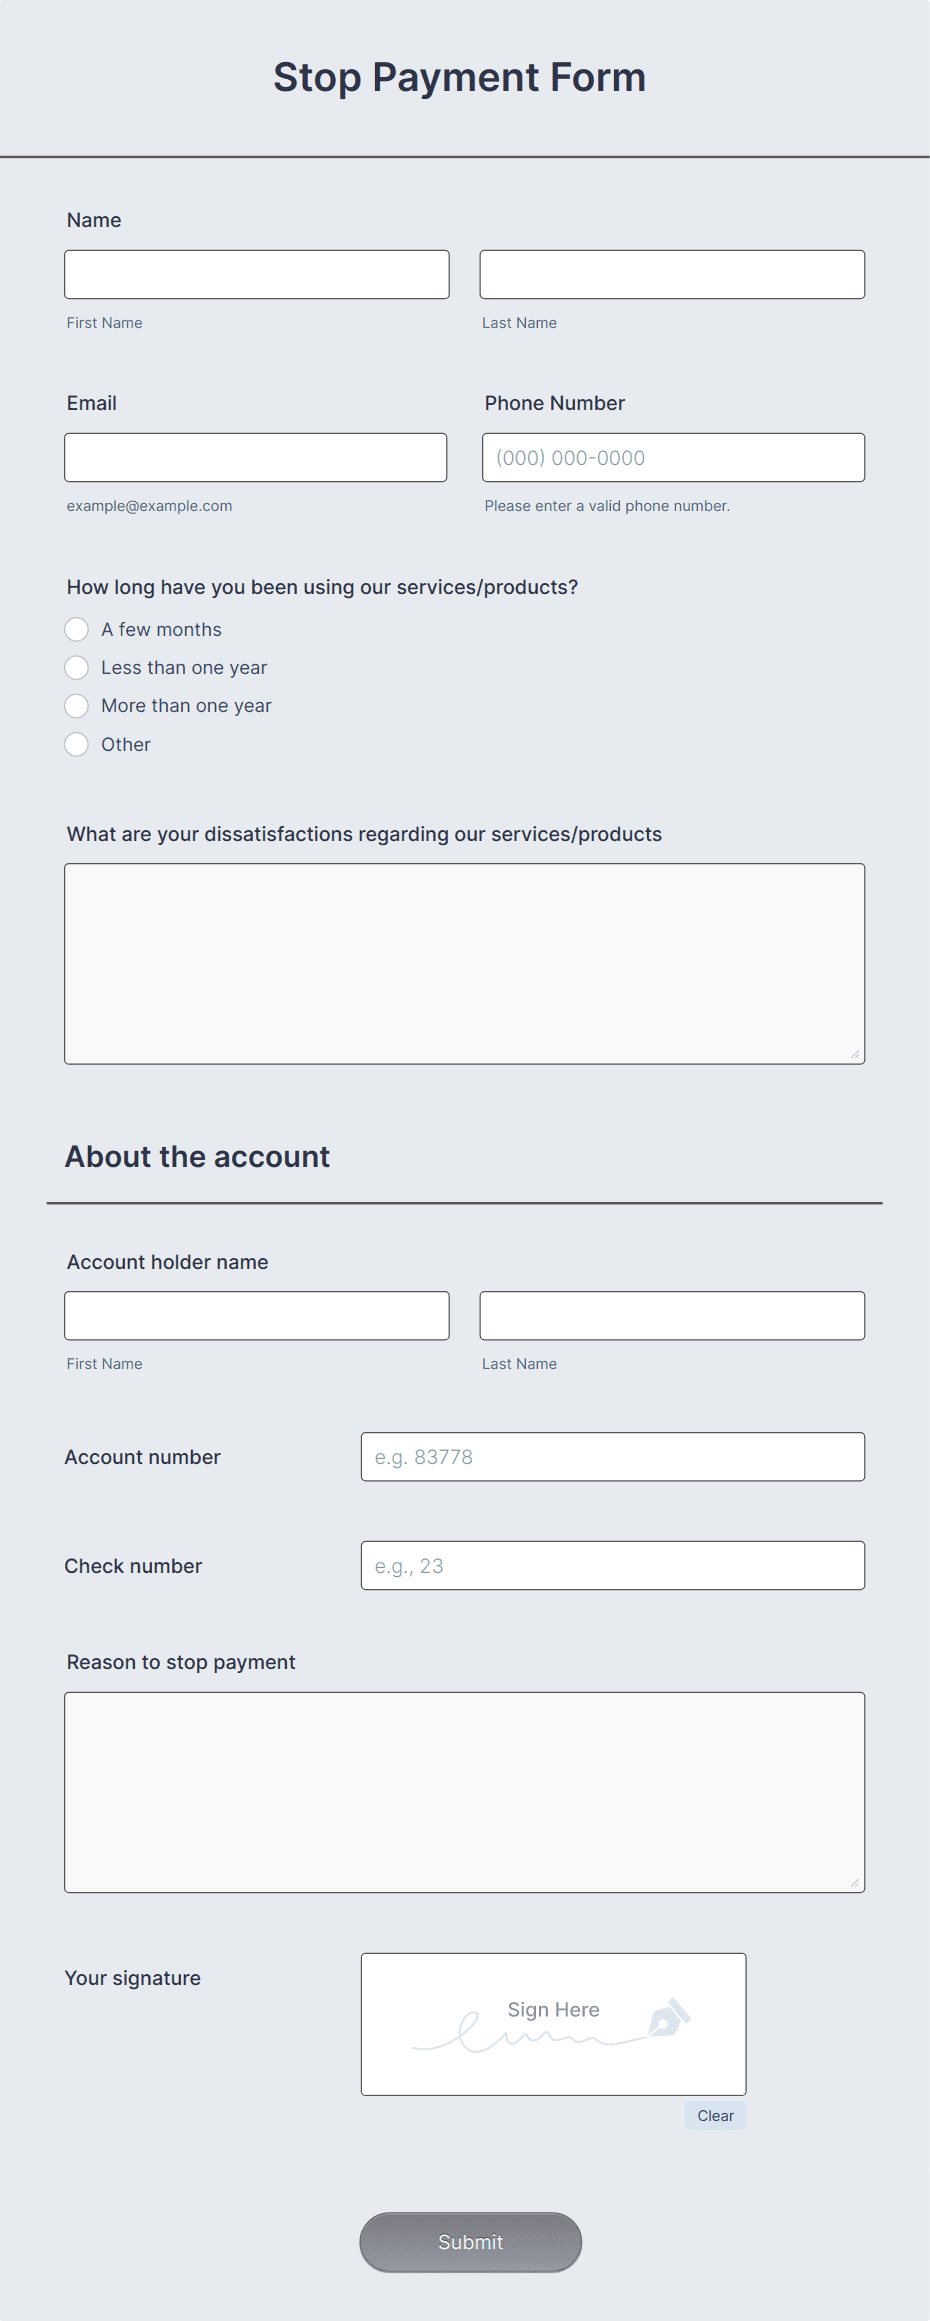Focus the Name First Name field
Image resolution: width=930 pixels, height=2321 pixels.
257,274
